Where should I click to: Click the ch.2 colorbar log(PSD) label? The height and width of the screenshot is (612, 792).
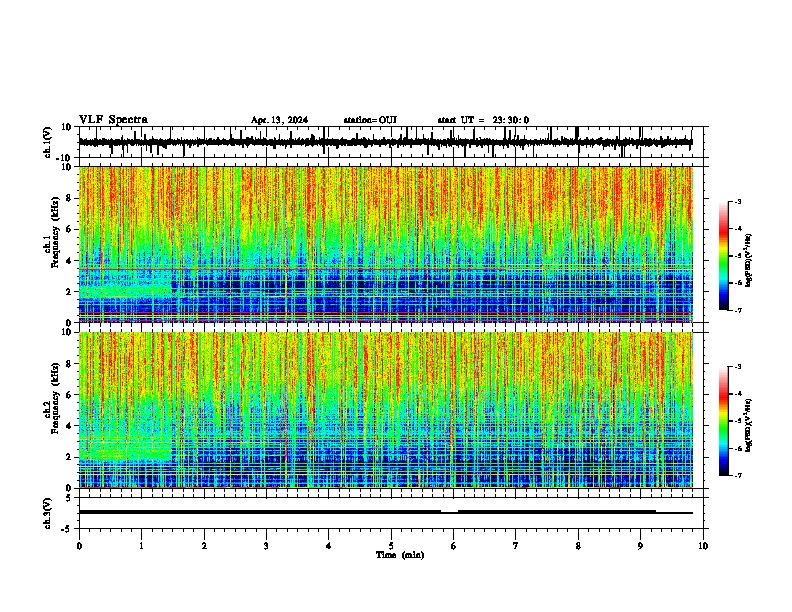point(748,425)
